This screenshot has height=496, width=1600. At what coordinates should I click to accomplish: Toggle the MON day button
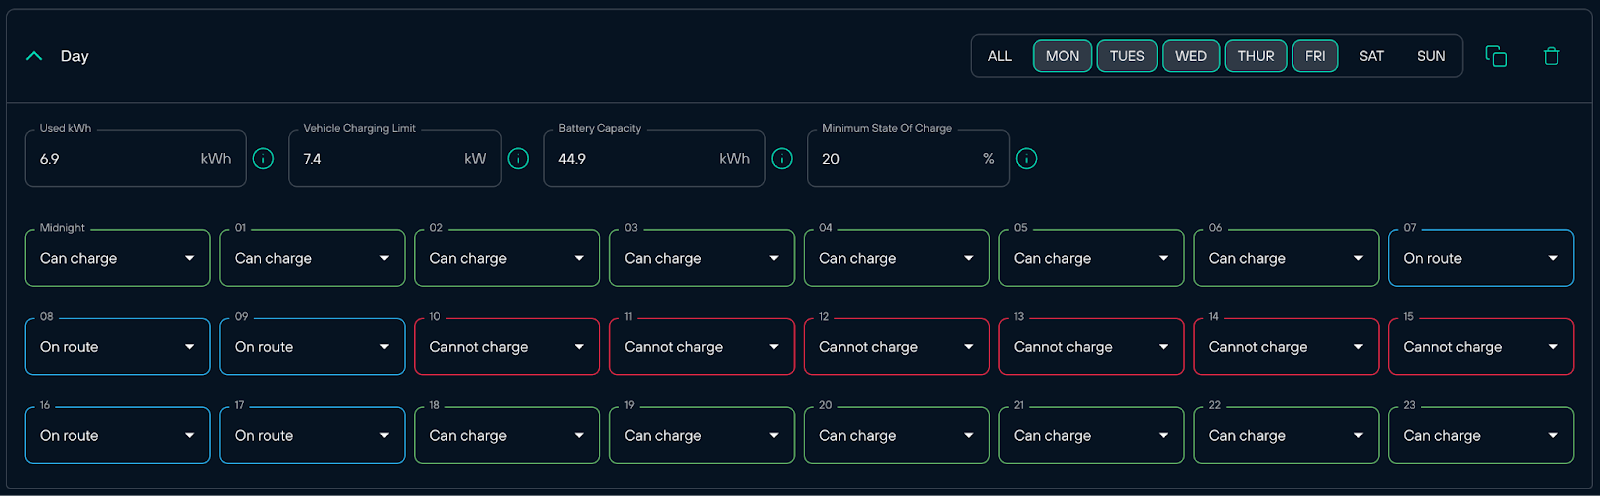(x=1062, y=56)
